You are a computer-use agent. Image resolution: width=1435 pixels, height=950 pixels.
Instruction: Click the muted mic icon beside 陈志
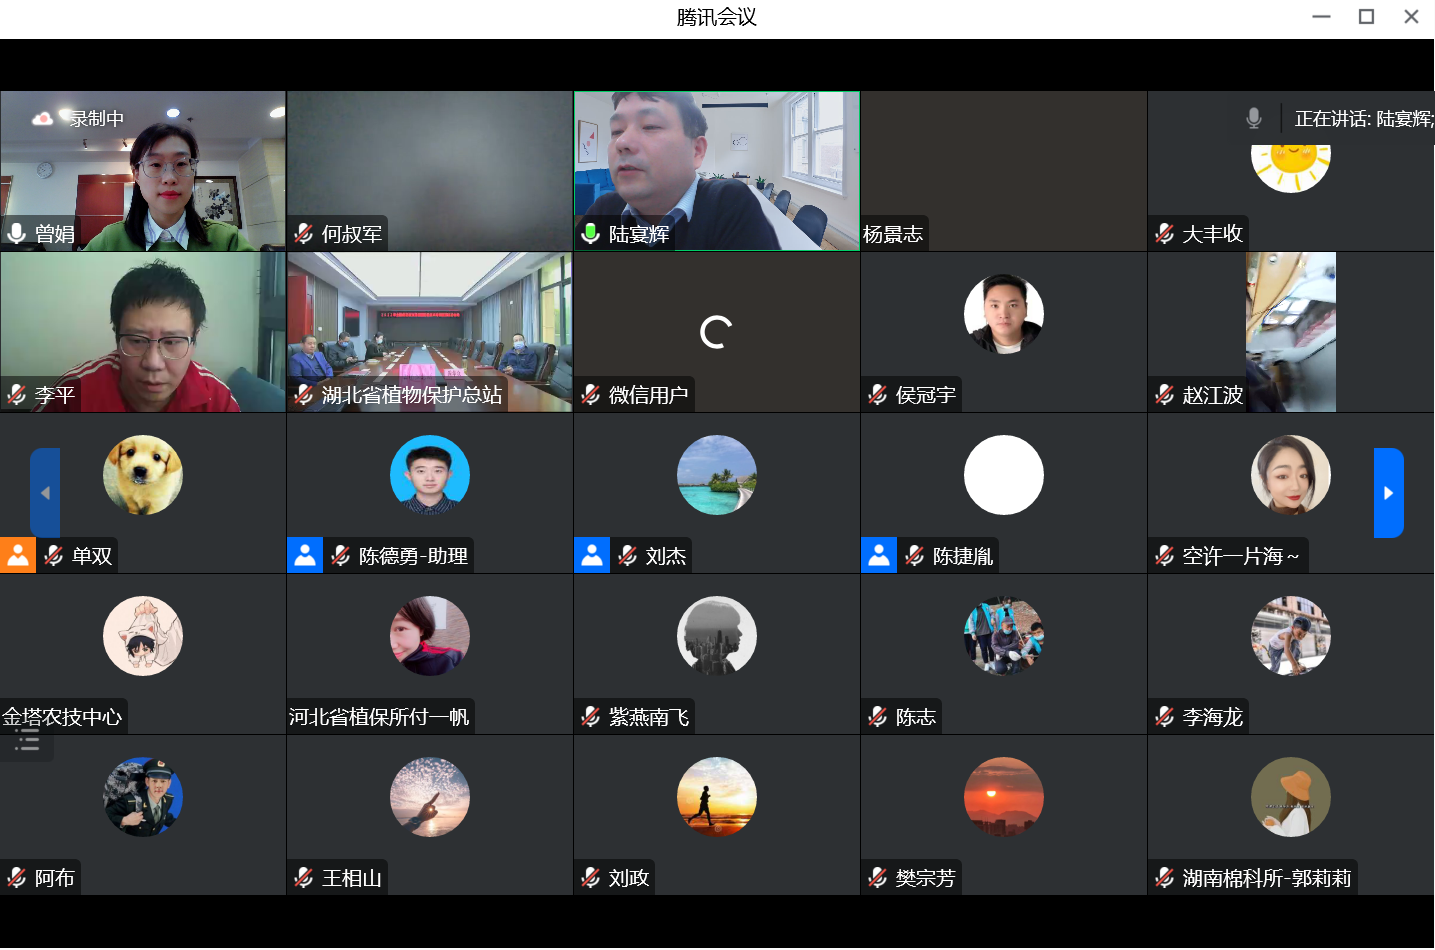click(x=878, y=717)
